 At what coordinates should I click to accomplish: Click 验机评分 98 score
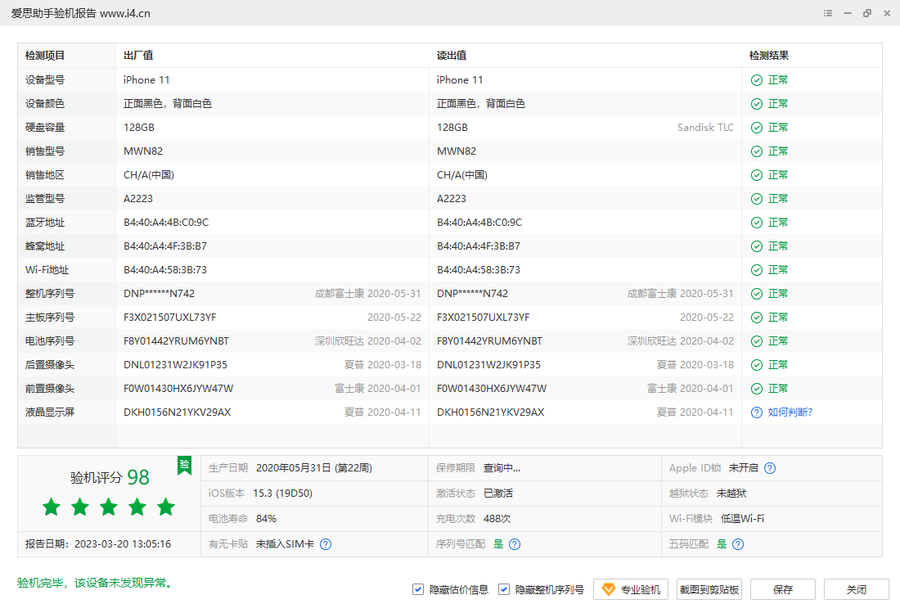point(110,477)
